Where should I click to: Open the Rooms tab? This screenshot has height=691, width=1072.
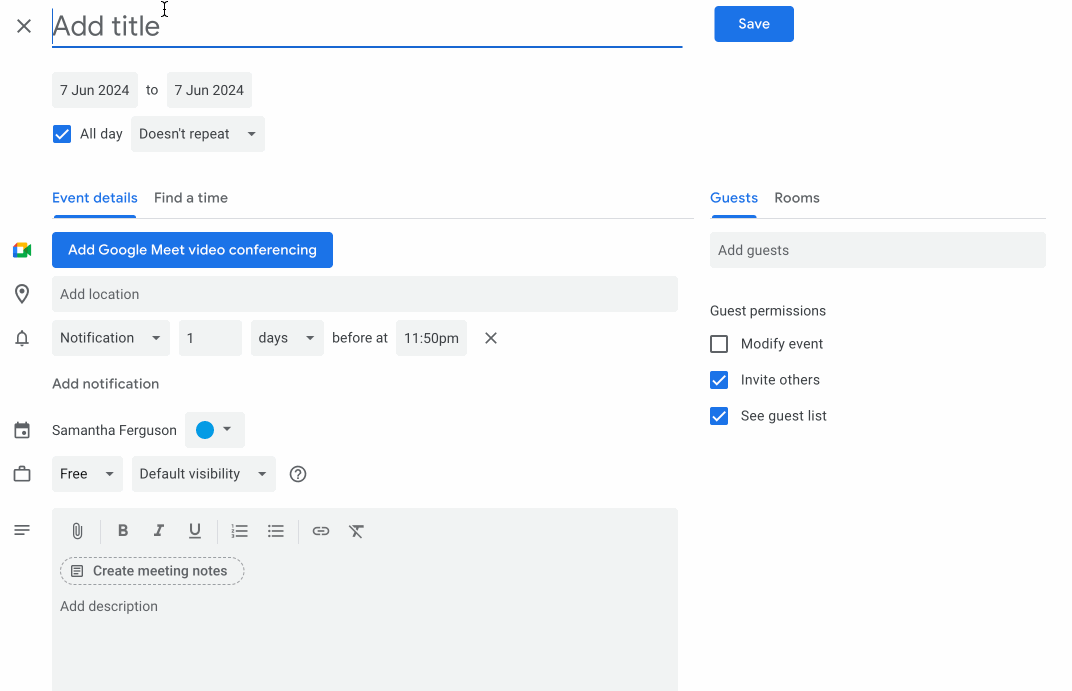[797, 198]
